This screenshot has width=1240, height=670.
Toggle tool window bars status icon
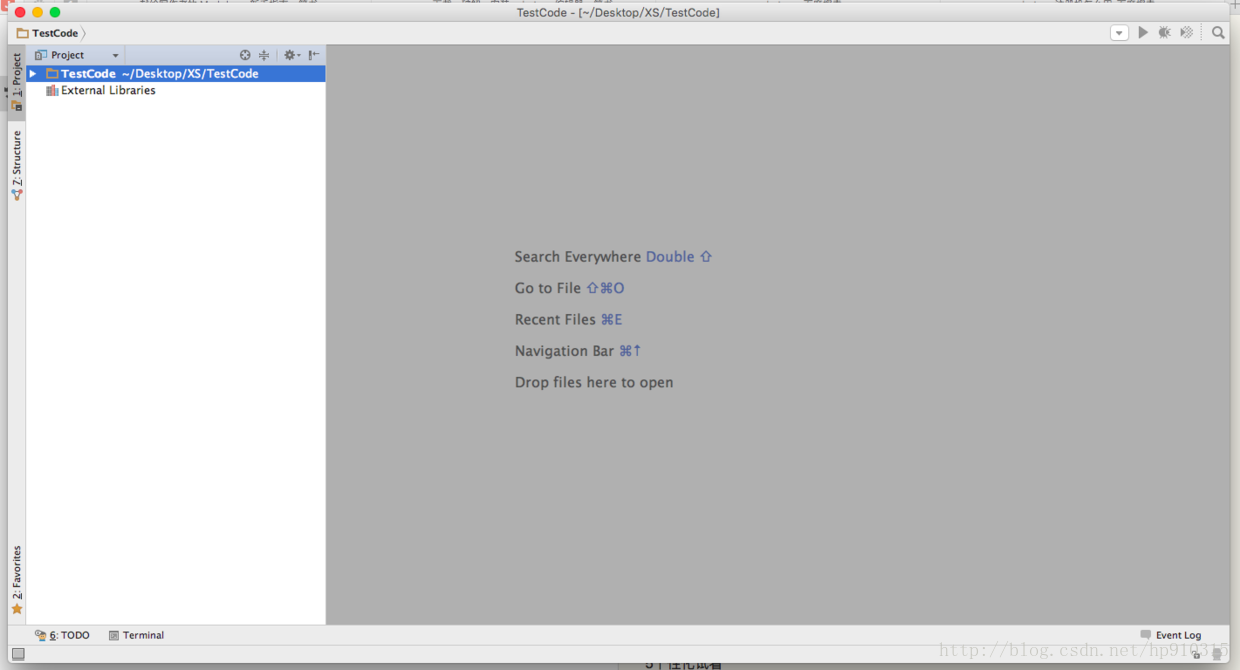point(18,654)
